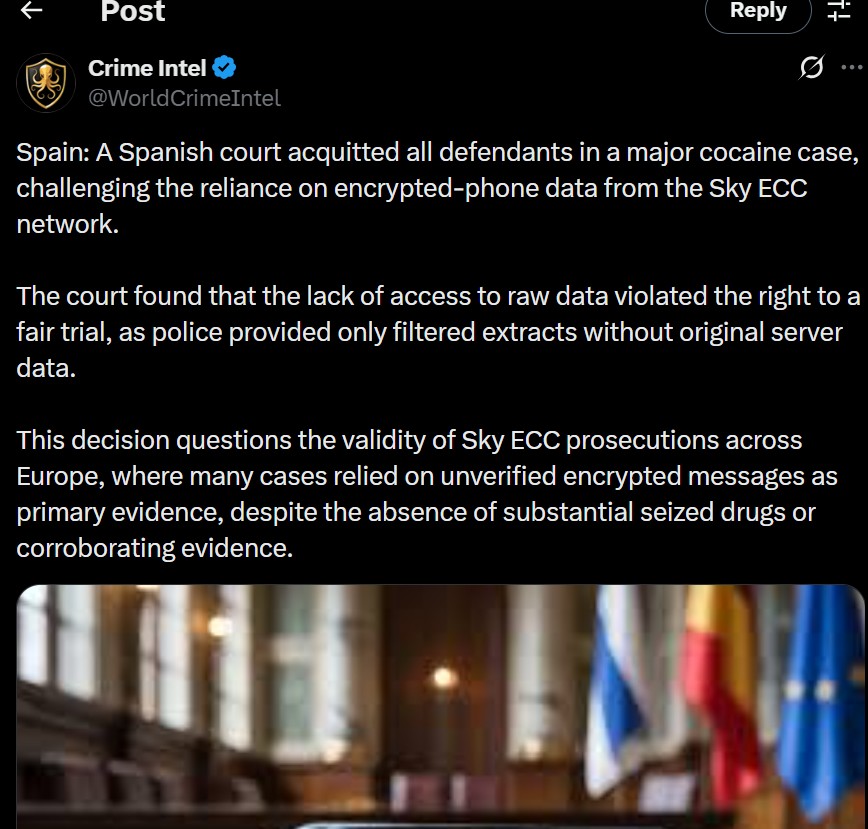Image resolution: width=868 pixels, height=829 pixels.
Task: Open reply sorting options icon at top right
Action: 838,11
